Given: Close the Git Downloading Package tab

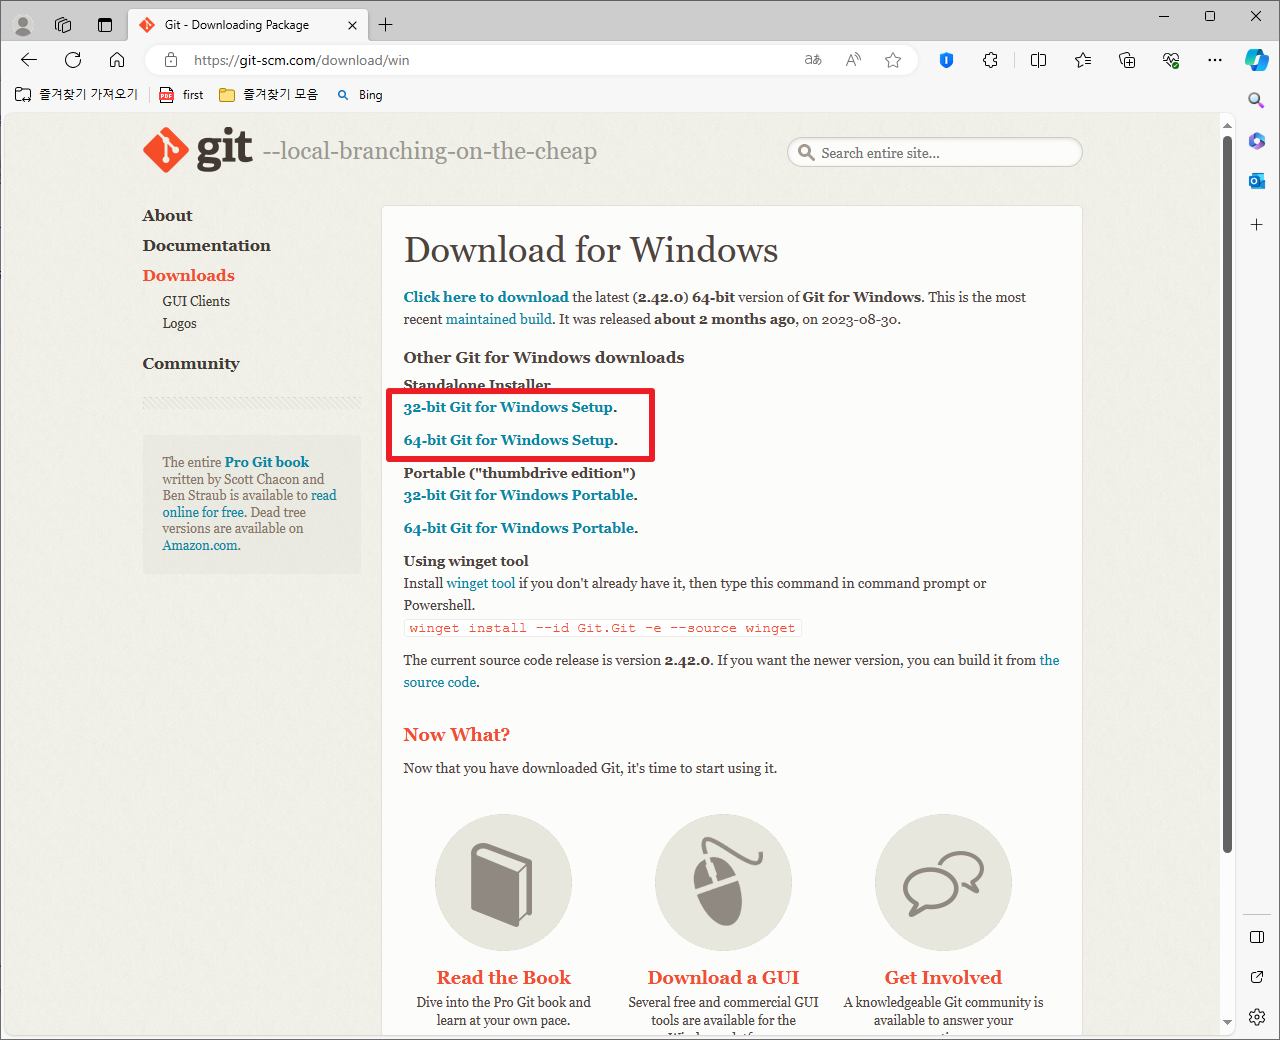Looking at the screenshot, I should pos(352,25).
